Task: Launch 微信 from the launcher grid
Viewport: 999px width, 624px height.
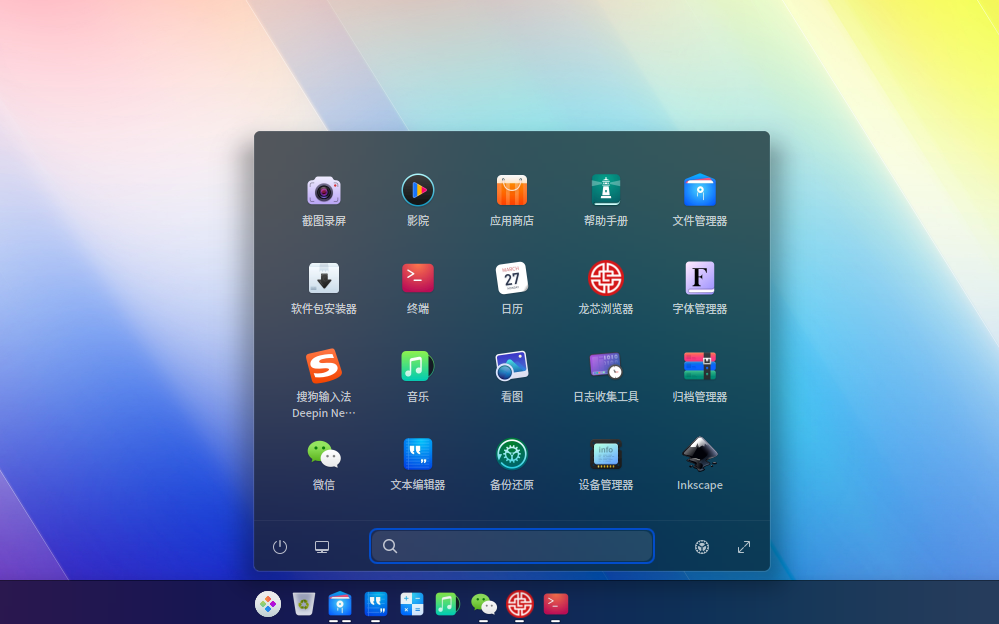Action: 324,454
